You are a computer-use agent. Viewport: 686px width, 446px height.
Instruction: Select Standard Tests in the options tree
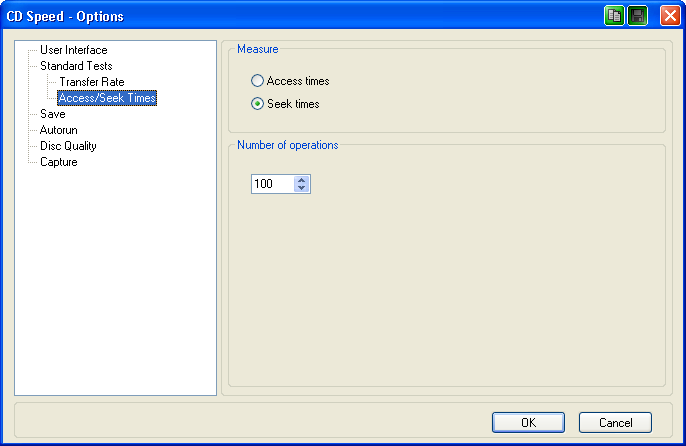tap(75, 66)
